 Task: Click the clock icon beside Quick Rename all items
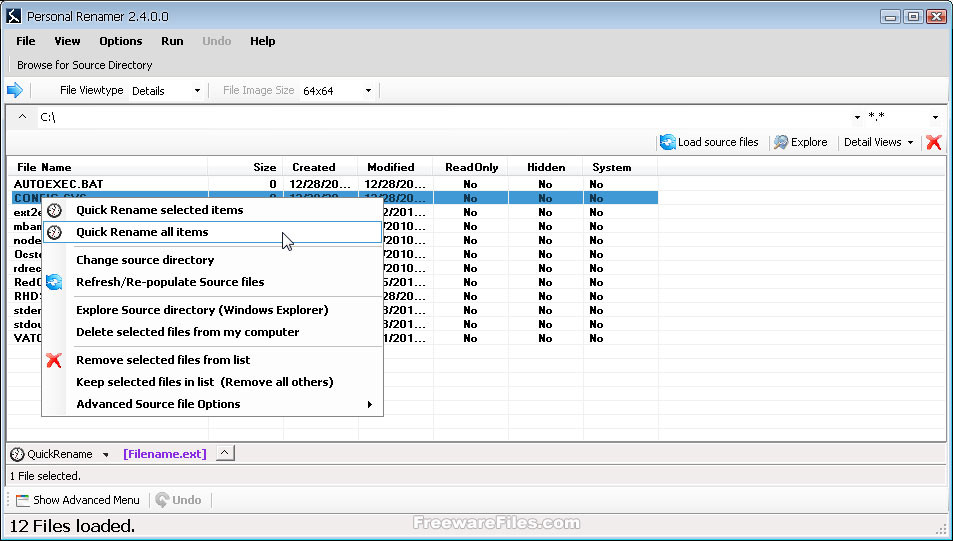(55, 232)
